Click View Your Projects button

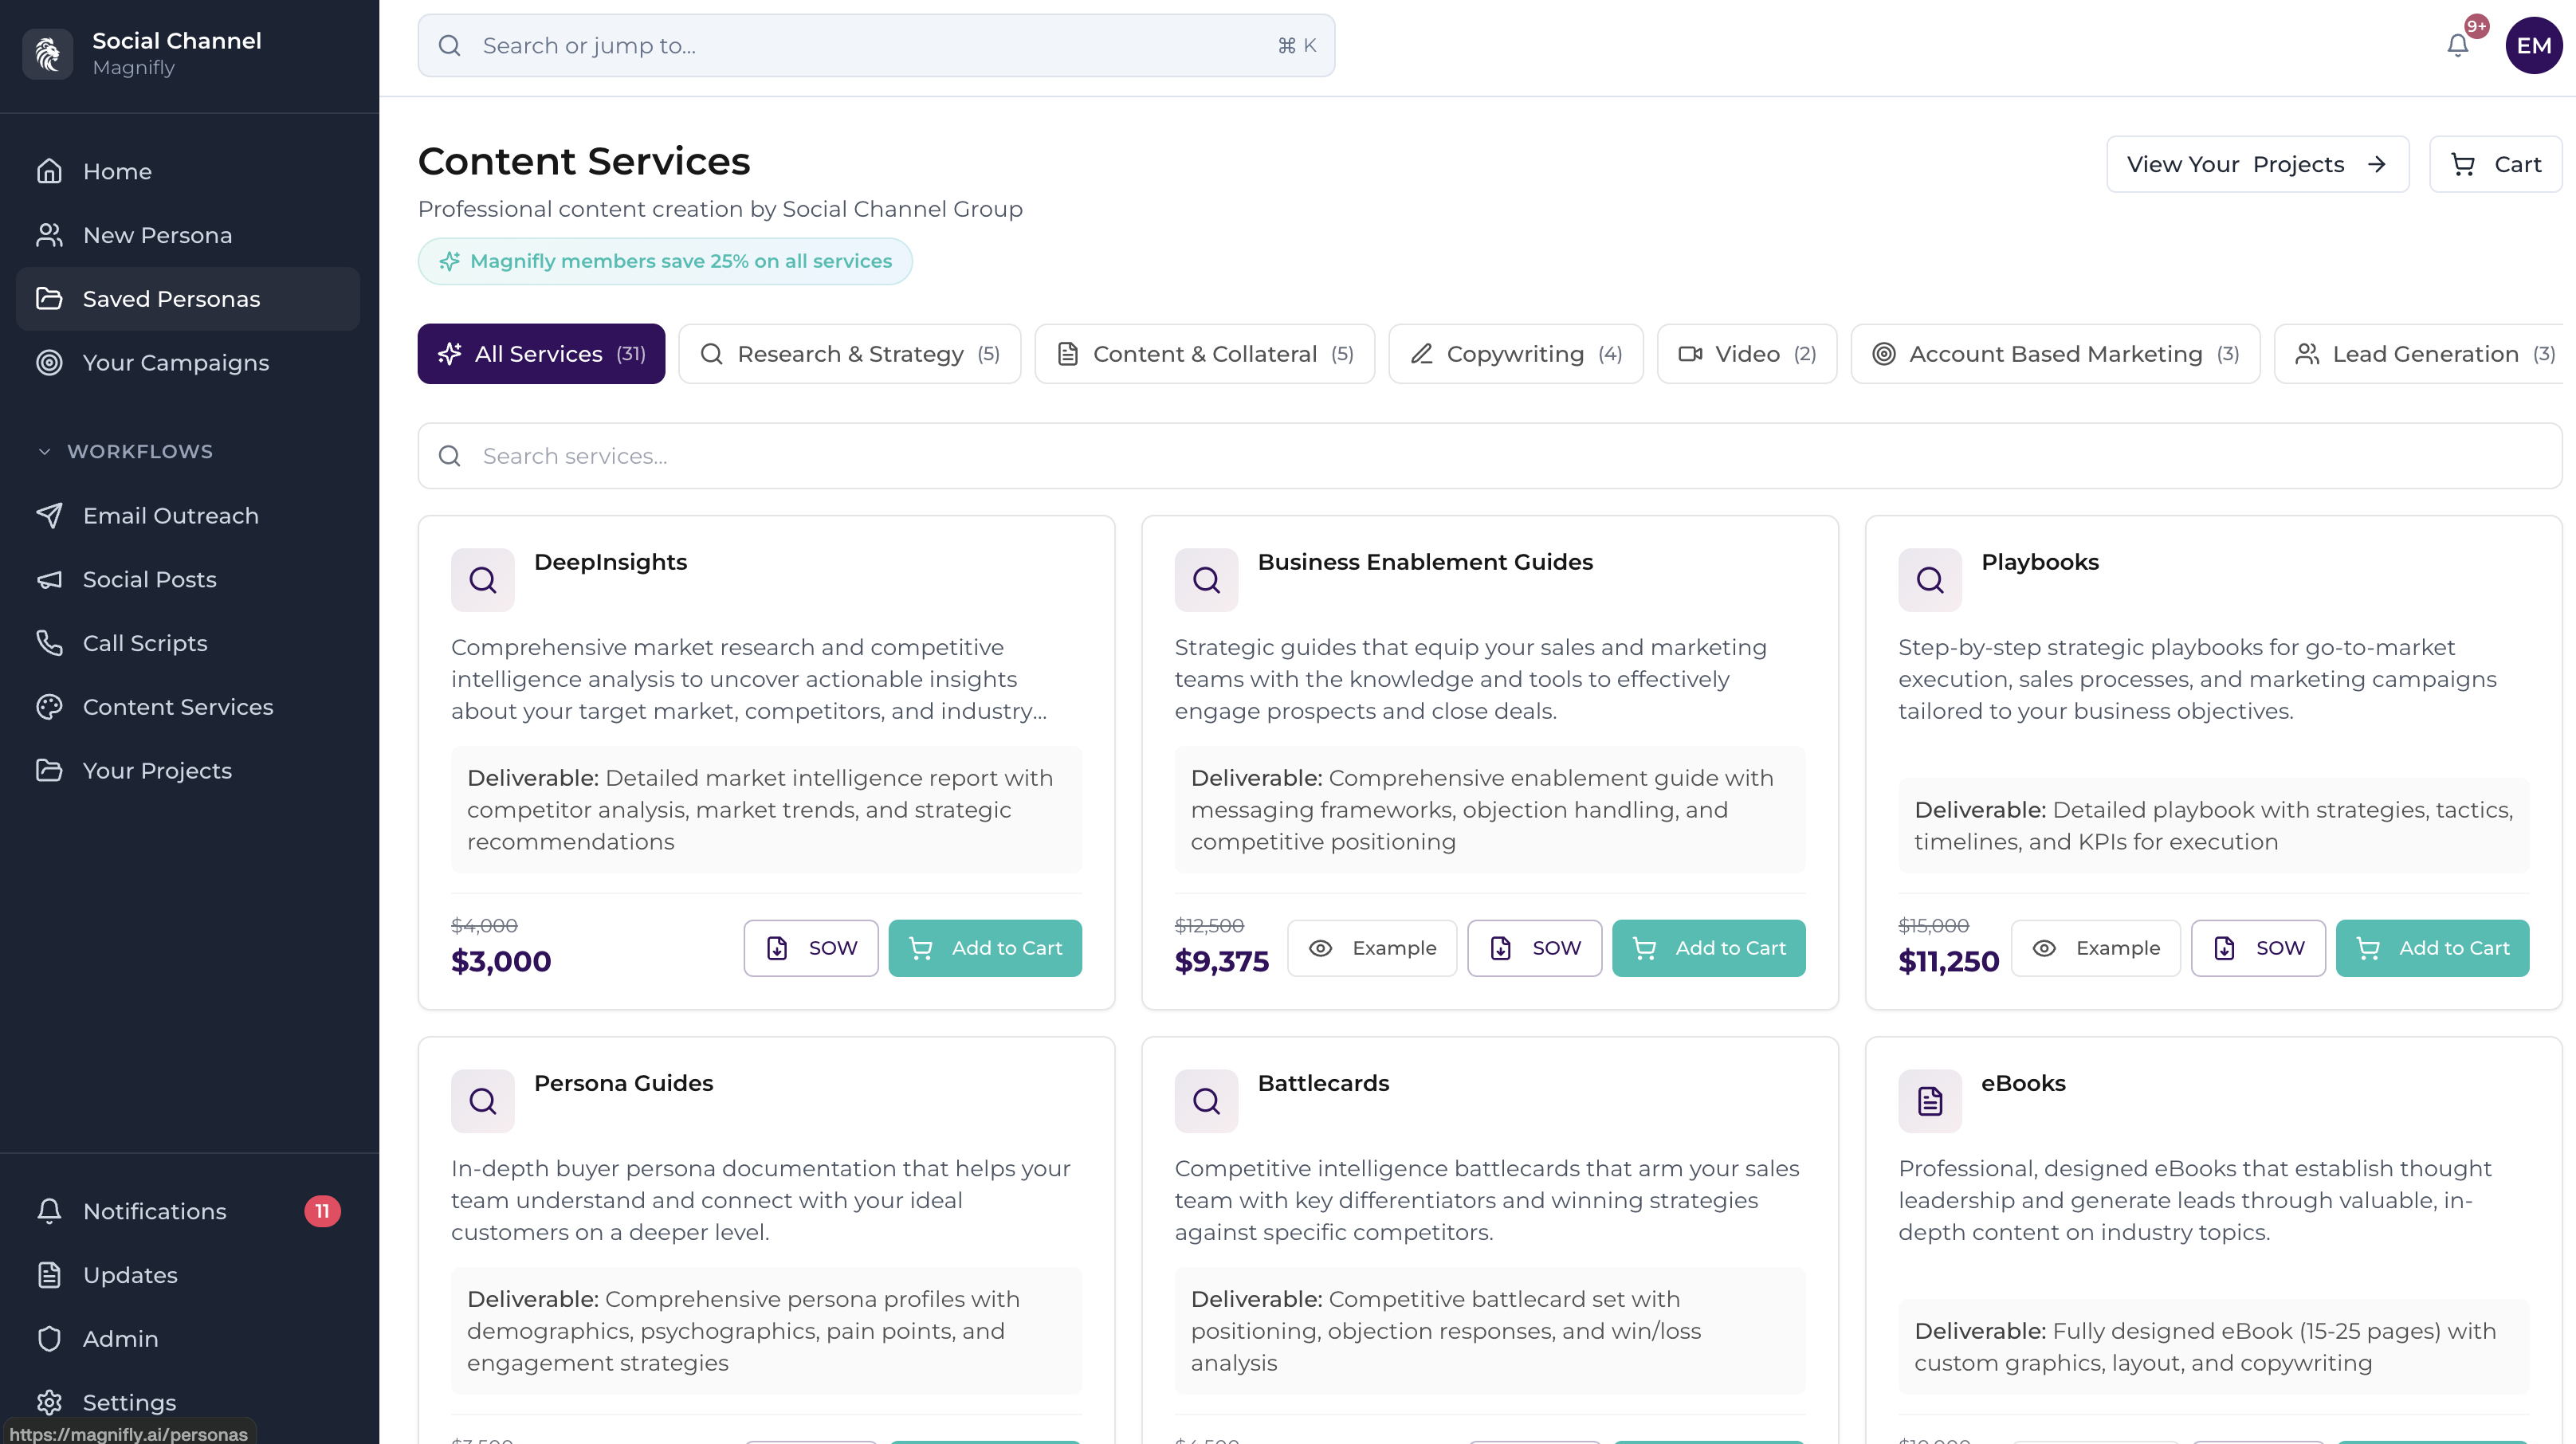pyautogui.click(x=2257, y=165)
